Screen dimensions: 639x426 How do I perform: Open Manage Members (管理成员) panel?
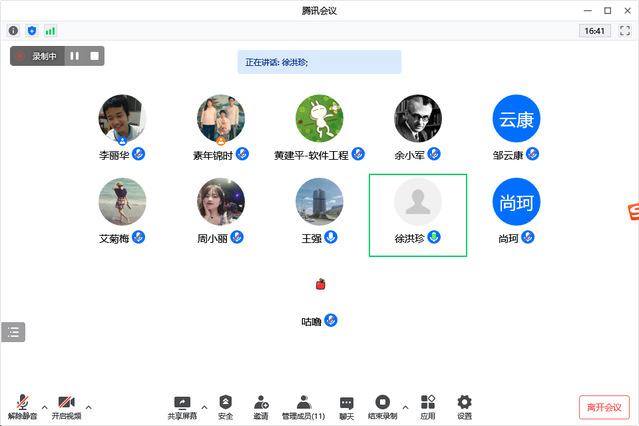(x=303, y=406)
